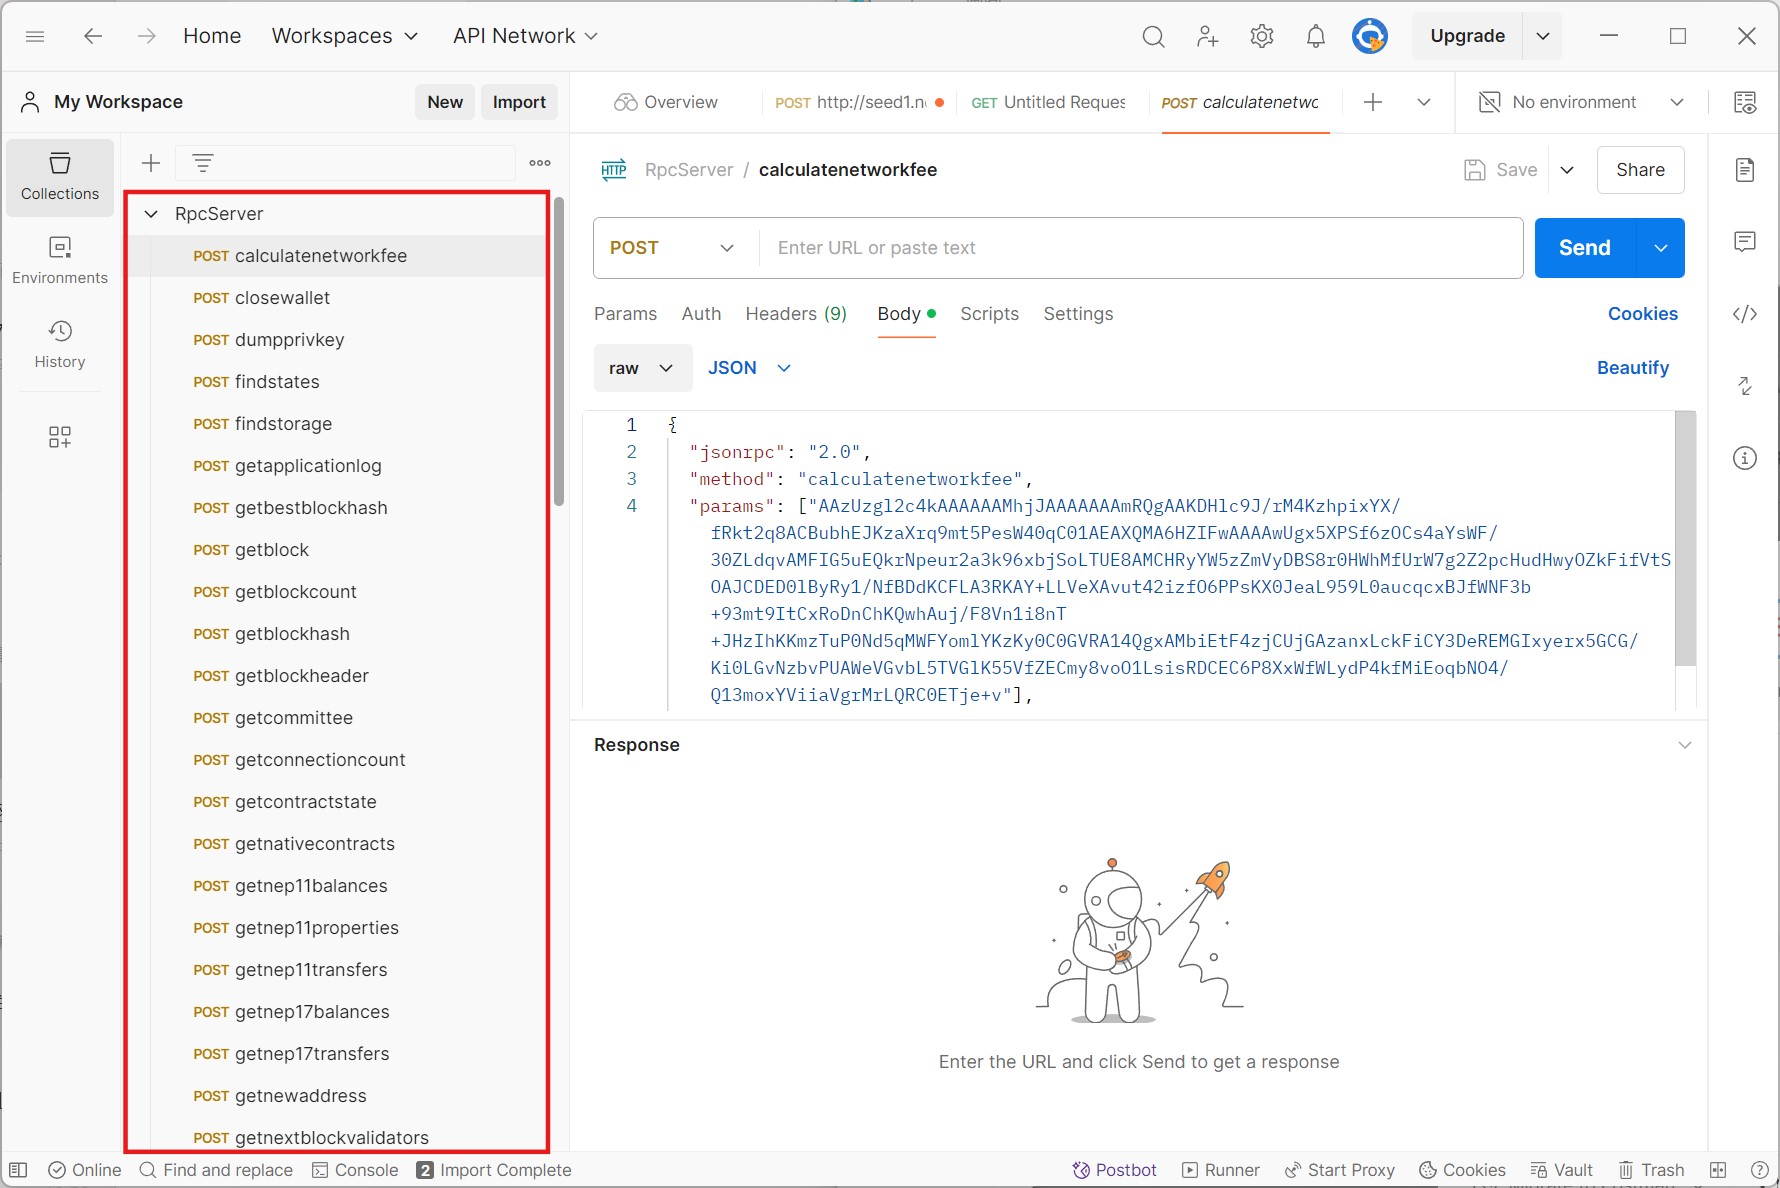Create new collection with plus icon
Viewport: 1780px width, 1188px height.
[151, 163]
